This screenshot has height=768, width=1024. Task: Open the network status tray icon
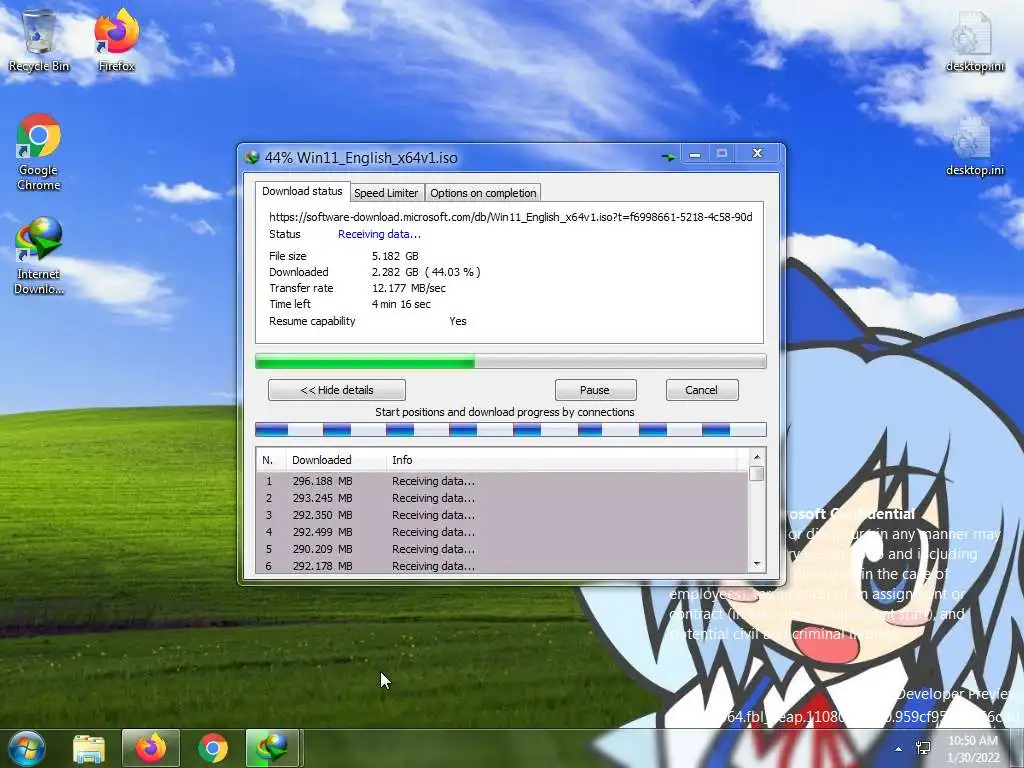click(923, 748)
